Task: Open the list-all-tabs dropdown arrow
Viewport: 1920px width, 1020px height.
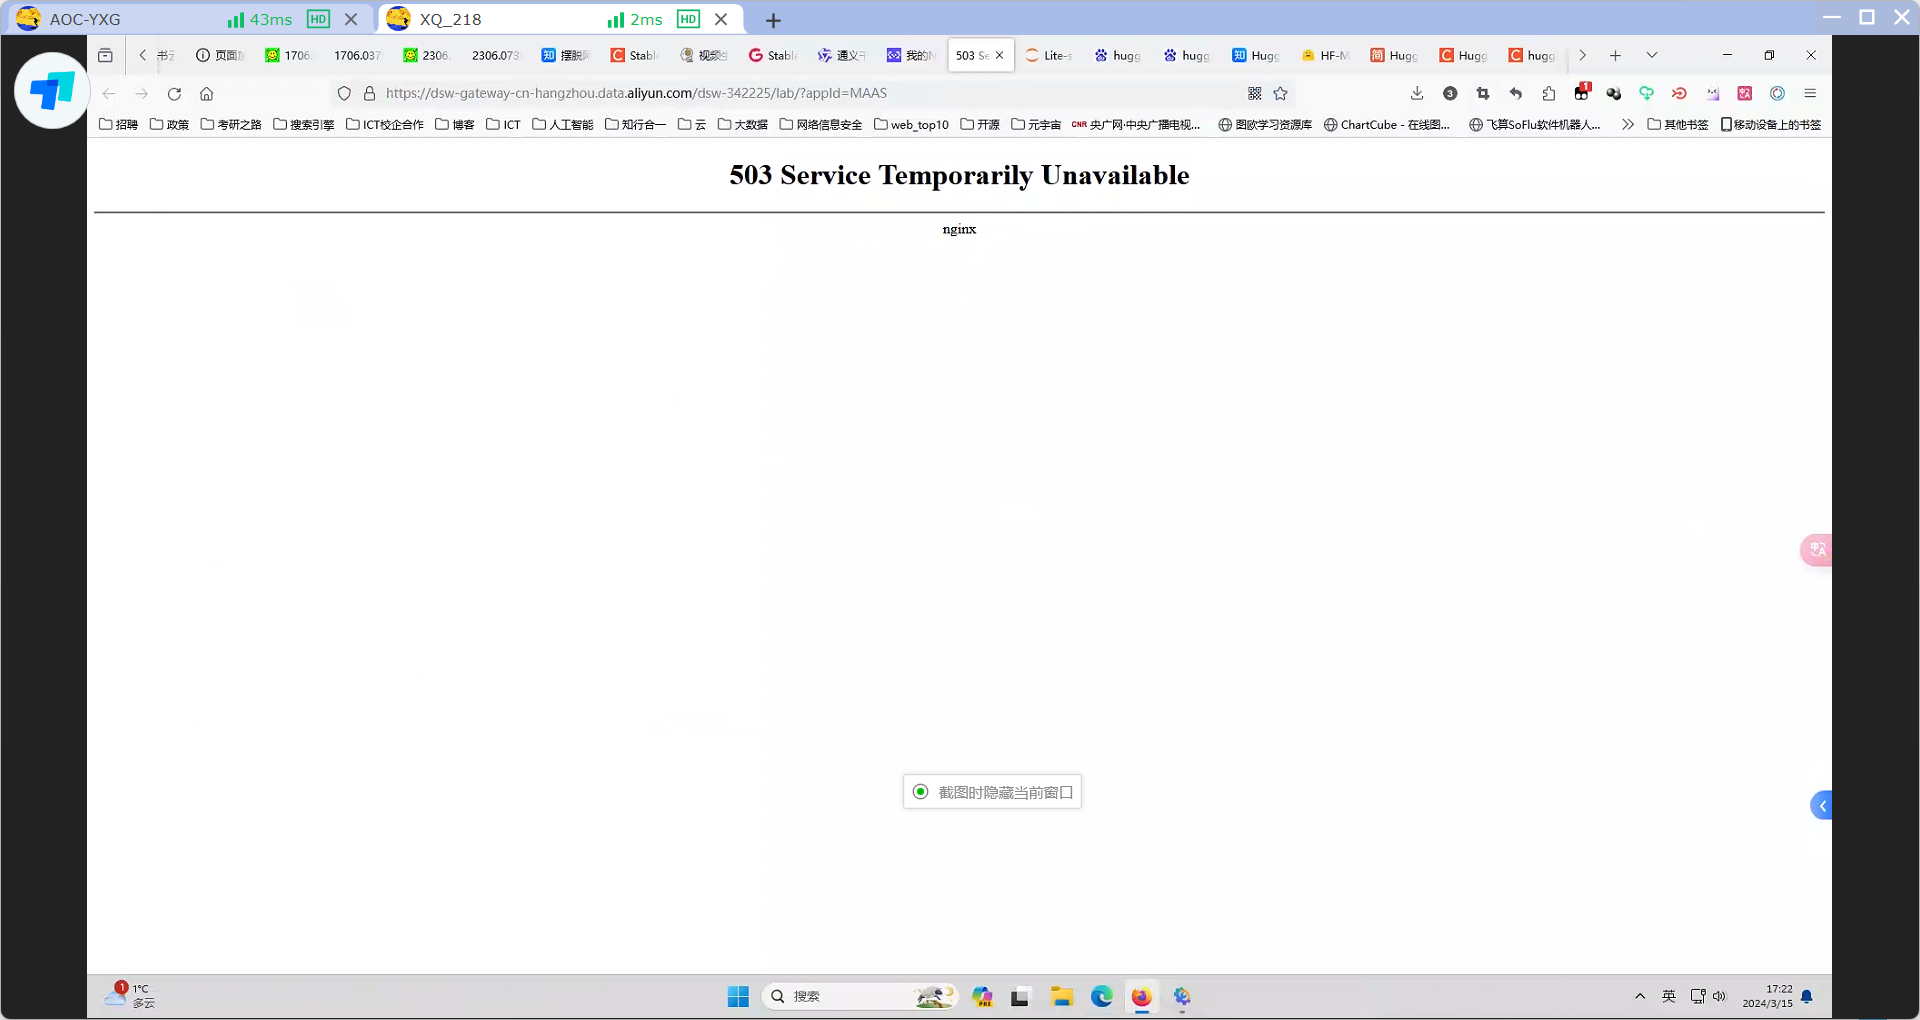Action: click(x=1652, y=55)
